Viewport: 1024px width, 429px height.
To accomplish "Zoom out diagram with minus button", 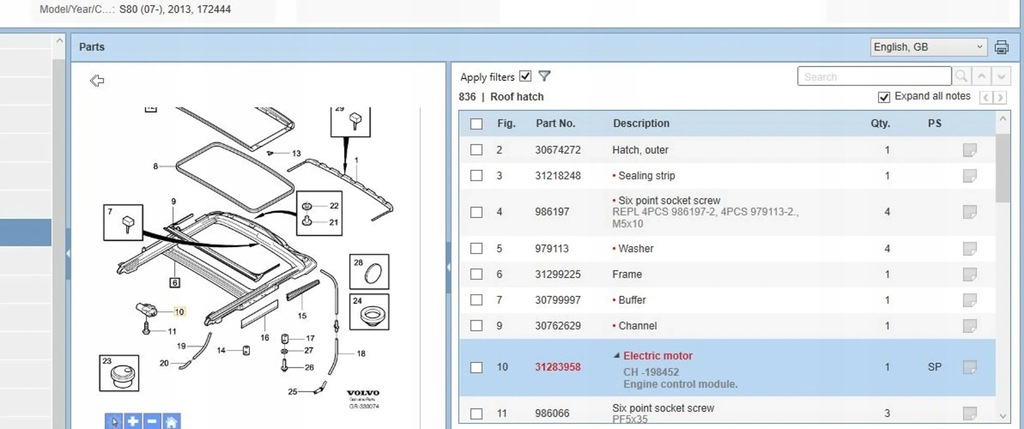I will coord(152,421).
